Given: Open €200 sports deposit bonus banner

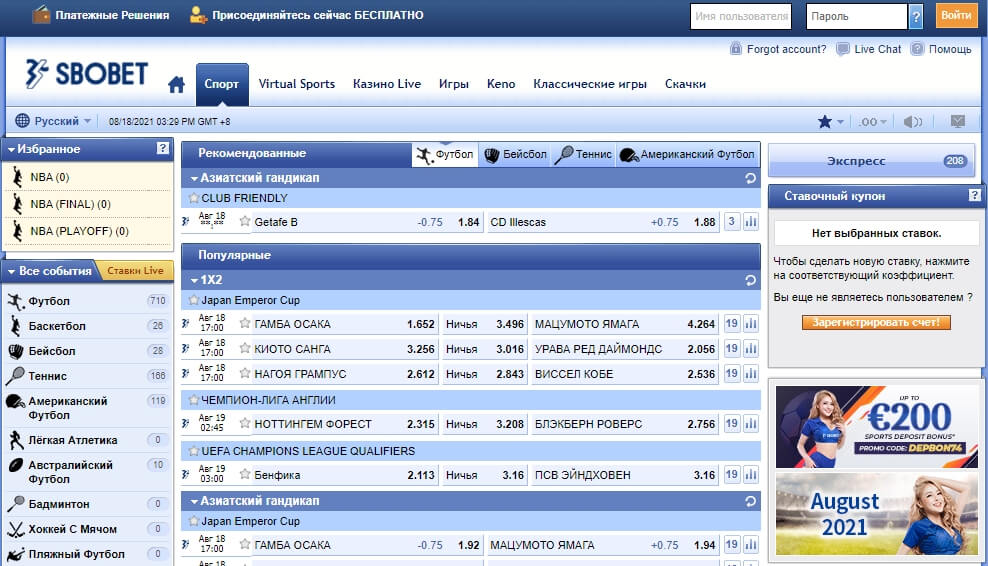Looking at the screenshot, I should pyautogui.click(x=876, y=427).
